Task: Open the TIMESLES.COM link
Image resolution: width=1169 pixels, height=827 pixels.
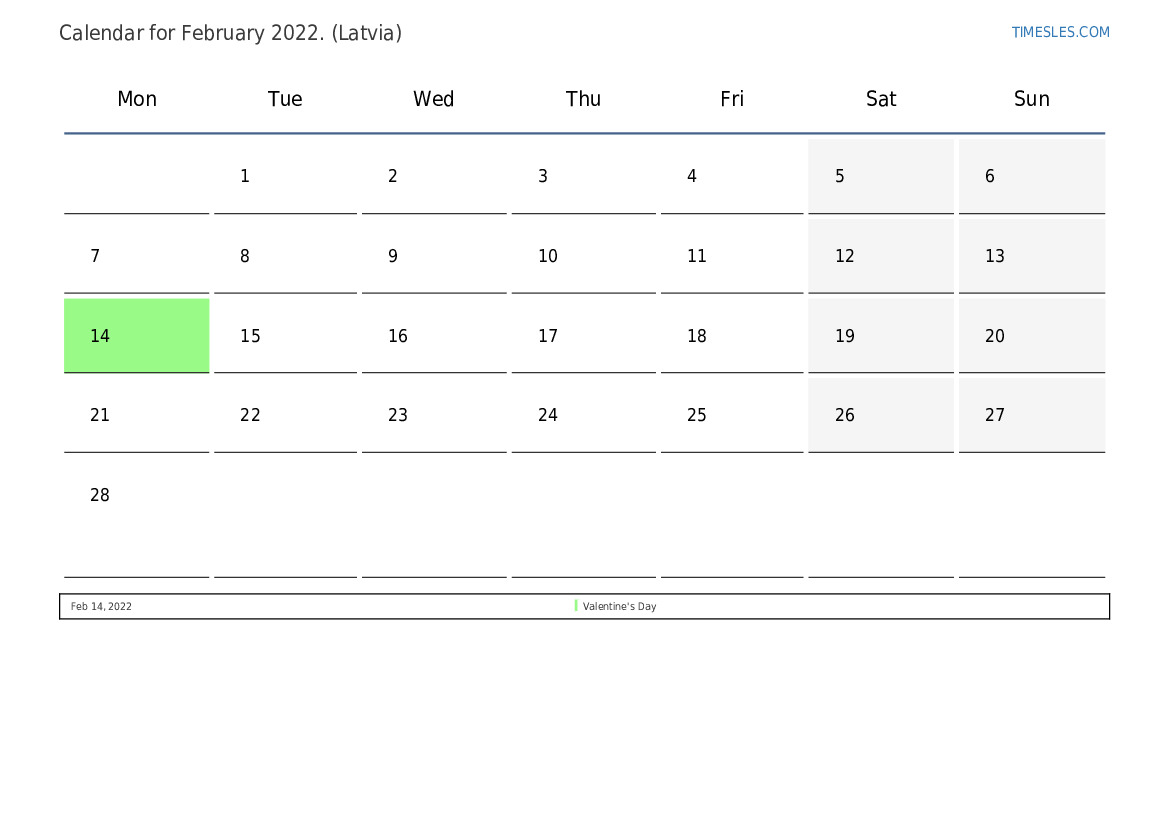Action: pos(1060,32)
